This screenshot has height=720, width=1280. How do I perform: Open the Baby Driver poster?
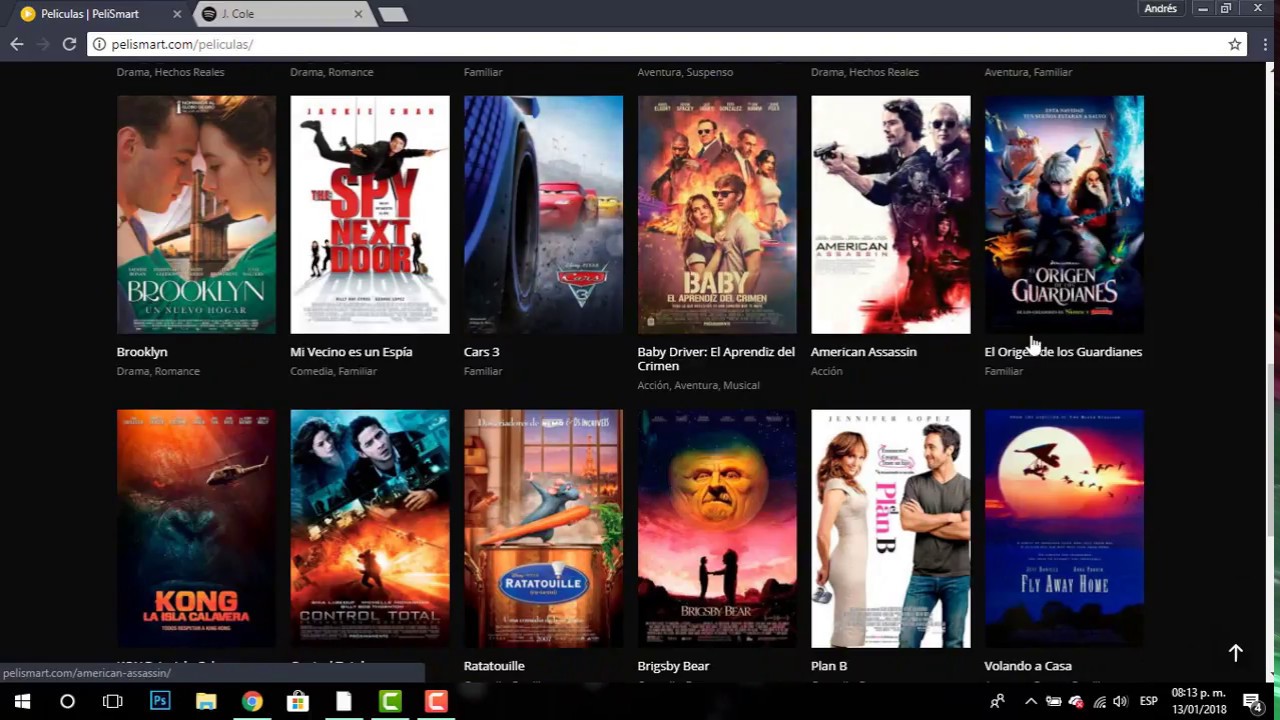coord(717,215)
